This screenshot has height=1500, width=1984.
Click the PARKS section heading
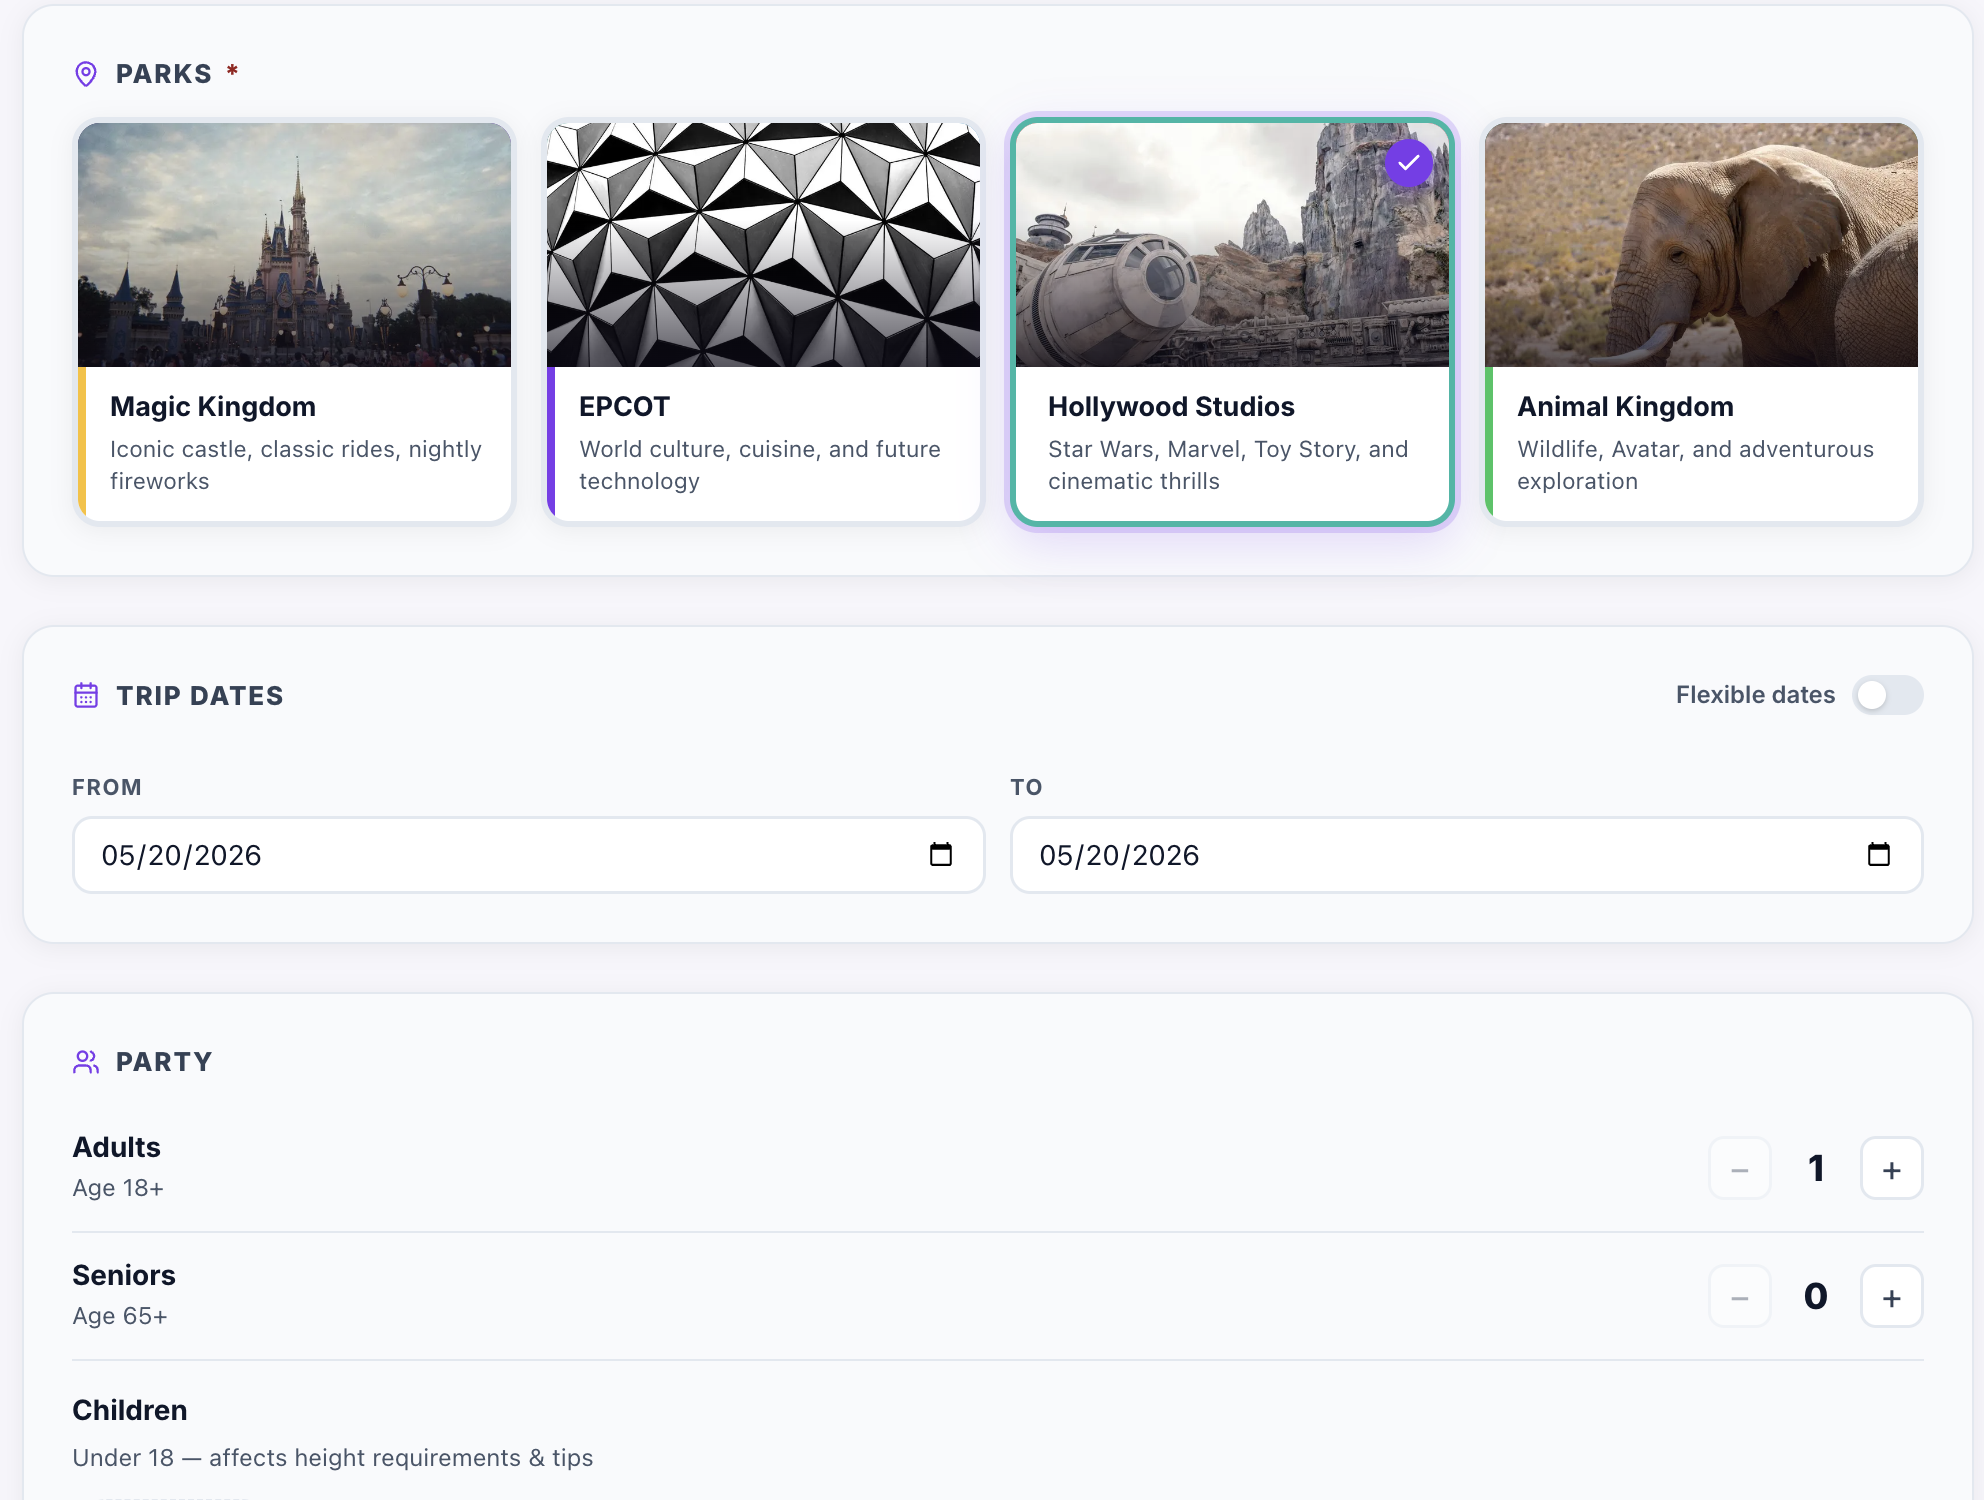coord(164,74)
